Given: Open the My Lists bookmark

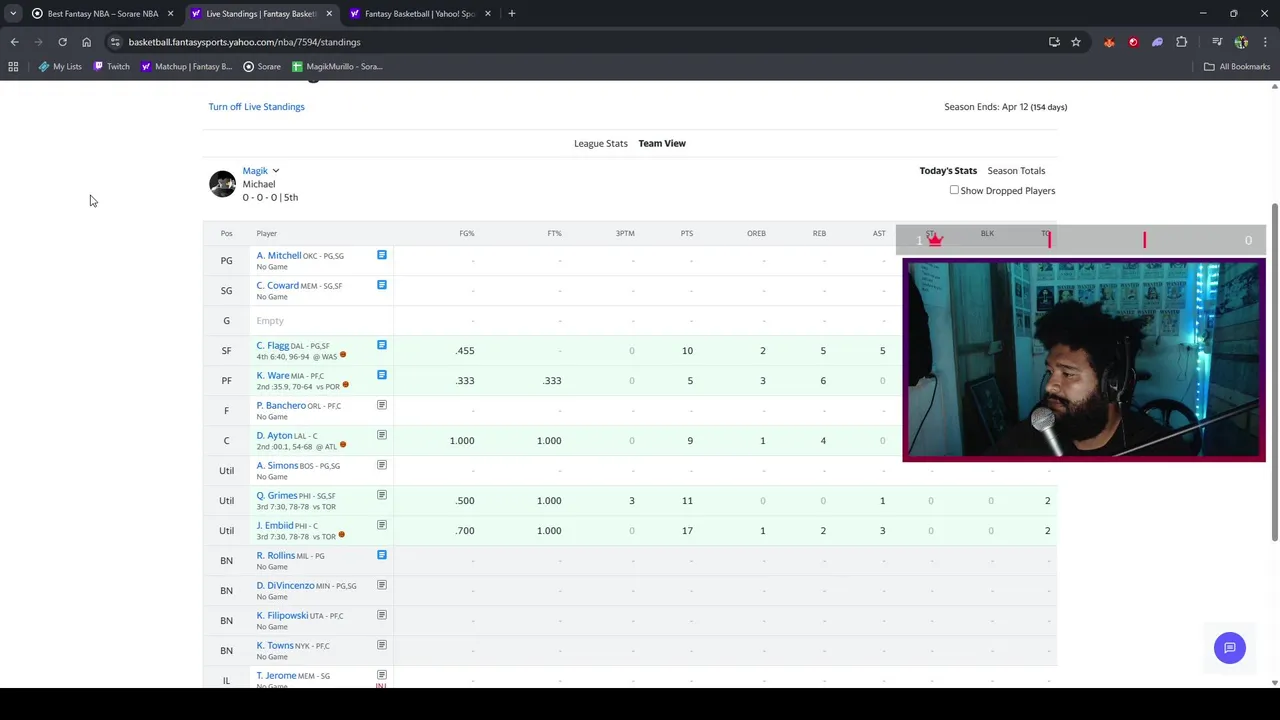Looking at the screenshot, I should click(x=60, y=66).
